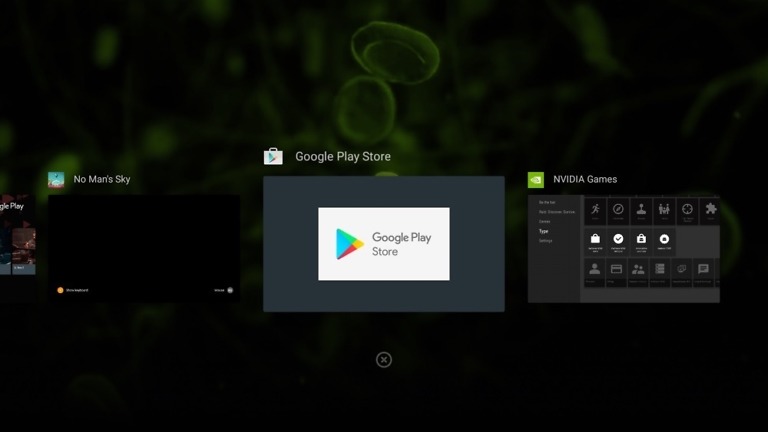768x432 pixels.
Task: Click the running man icon in NVIDIA Games
Action: [595, 210]
